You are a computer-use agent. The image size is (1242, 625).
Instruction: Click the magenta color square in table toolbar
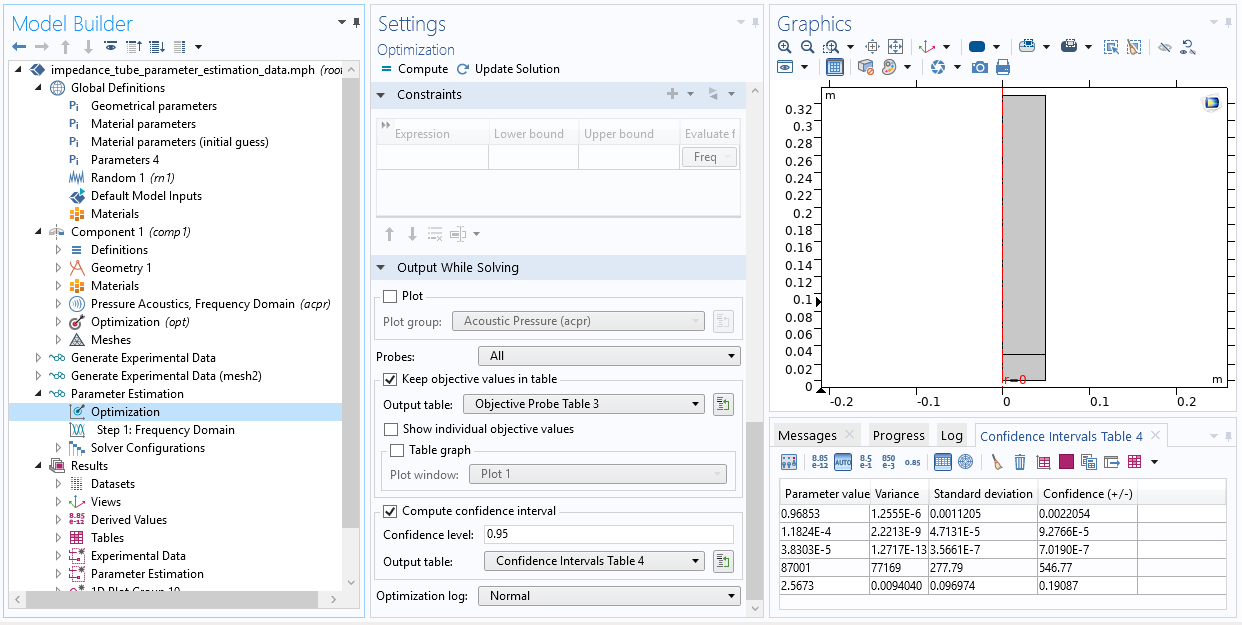tap(1066, 462)
